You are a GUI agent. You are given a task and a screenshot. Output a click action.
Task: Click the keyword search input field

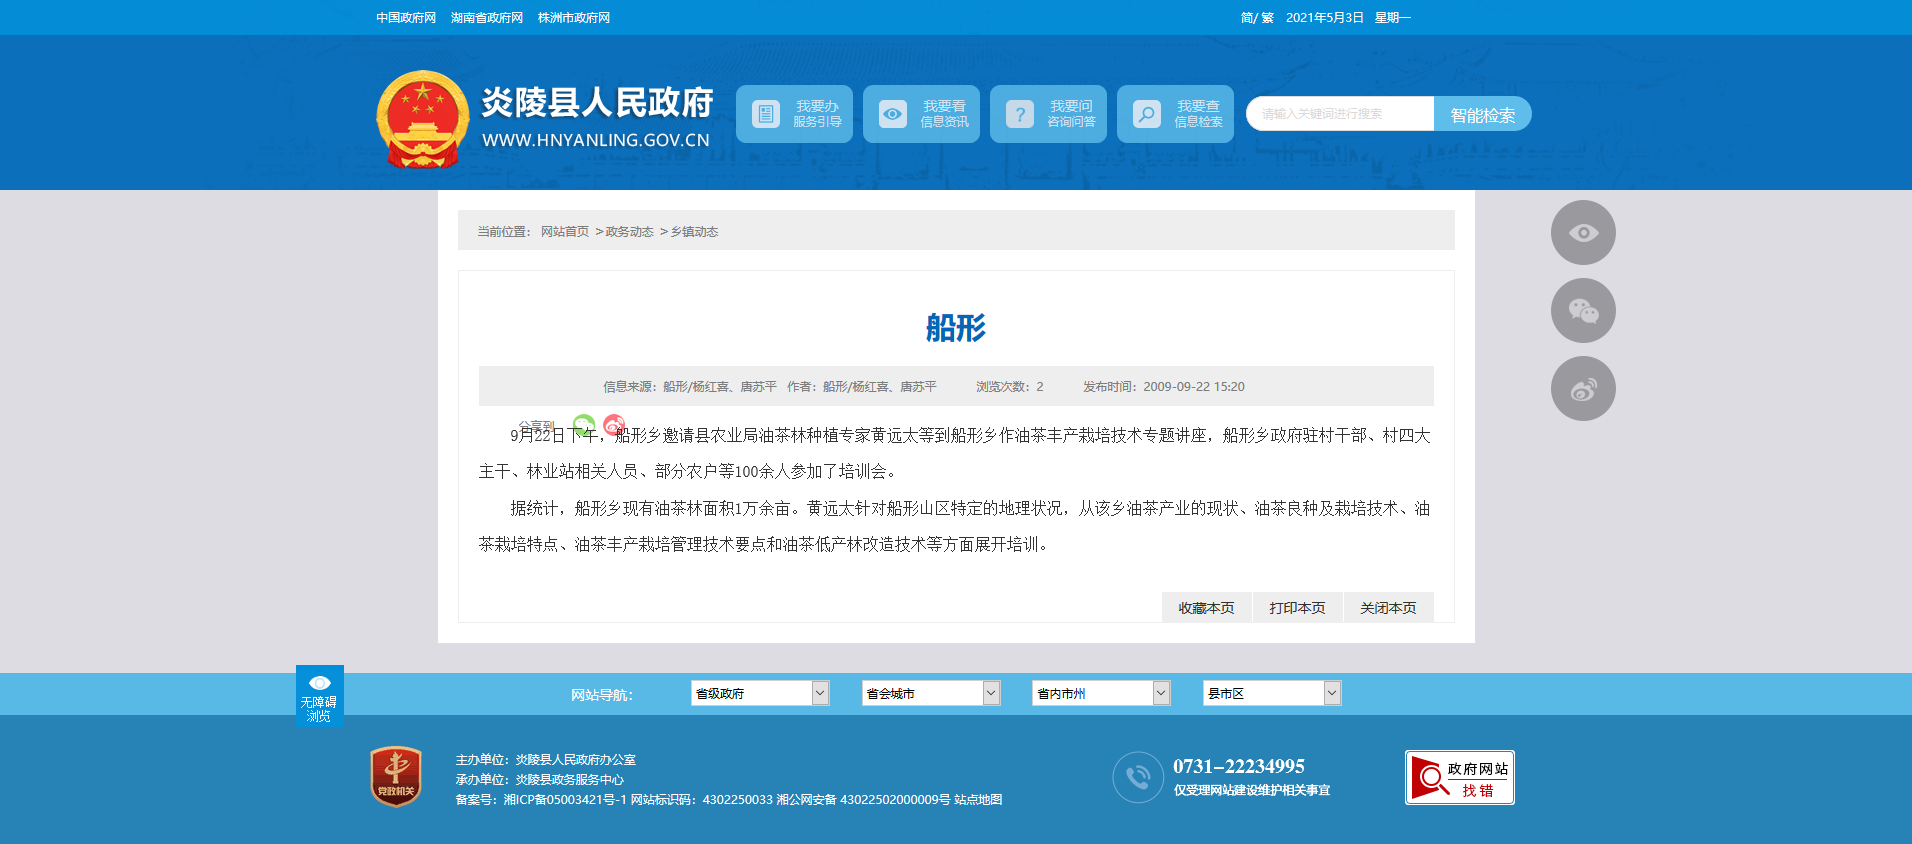(1339, 114)
